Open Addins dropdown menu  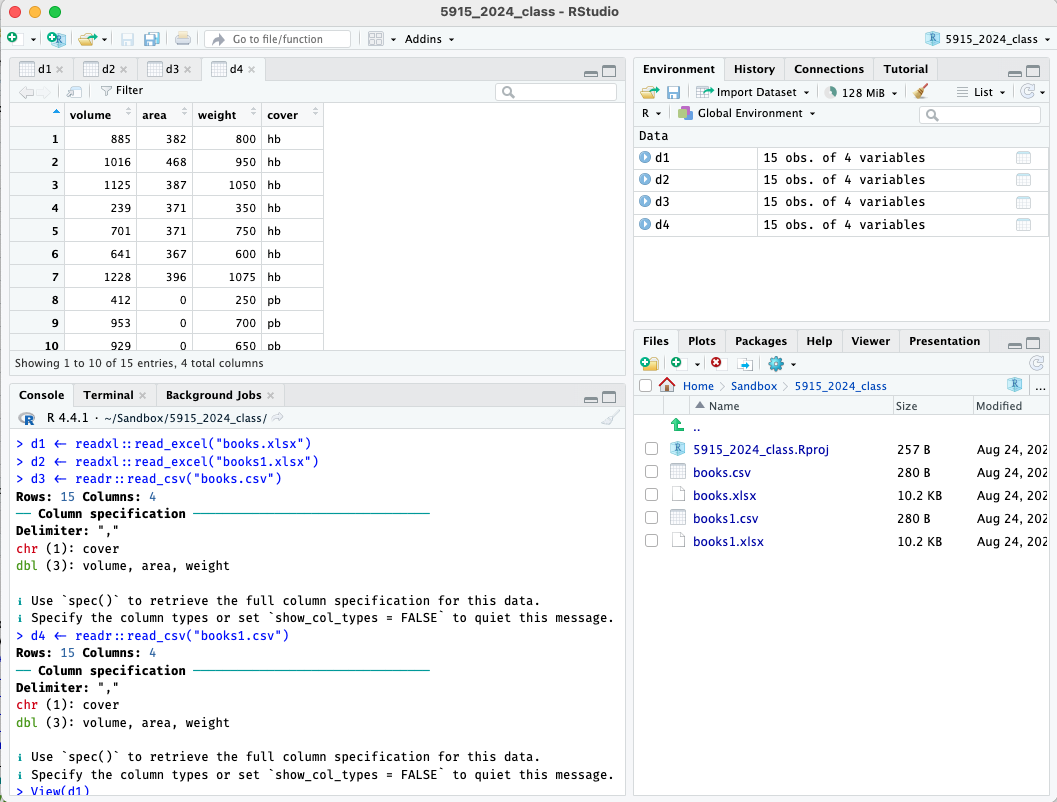click(x=429, y=39)
